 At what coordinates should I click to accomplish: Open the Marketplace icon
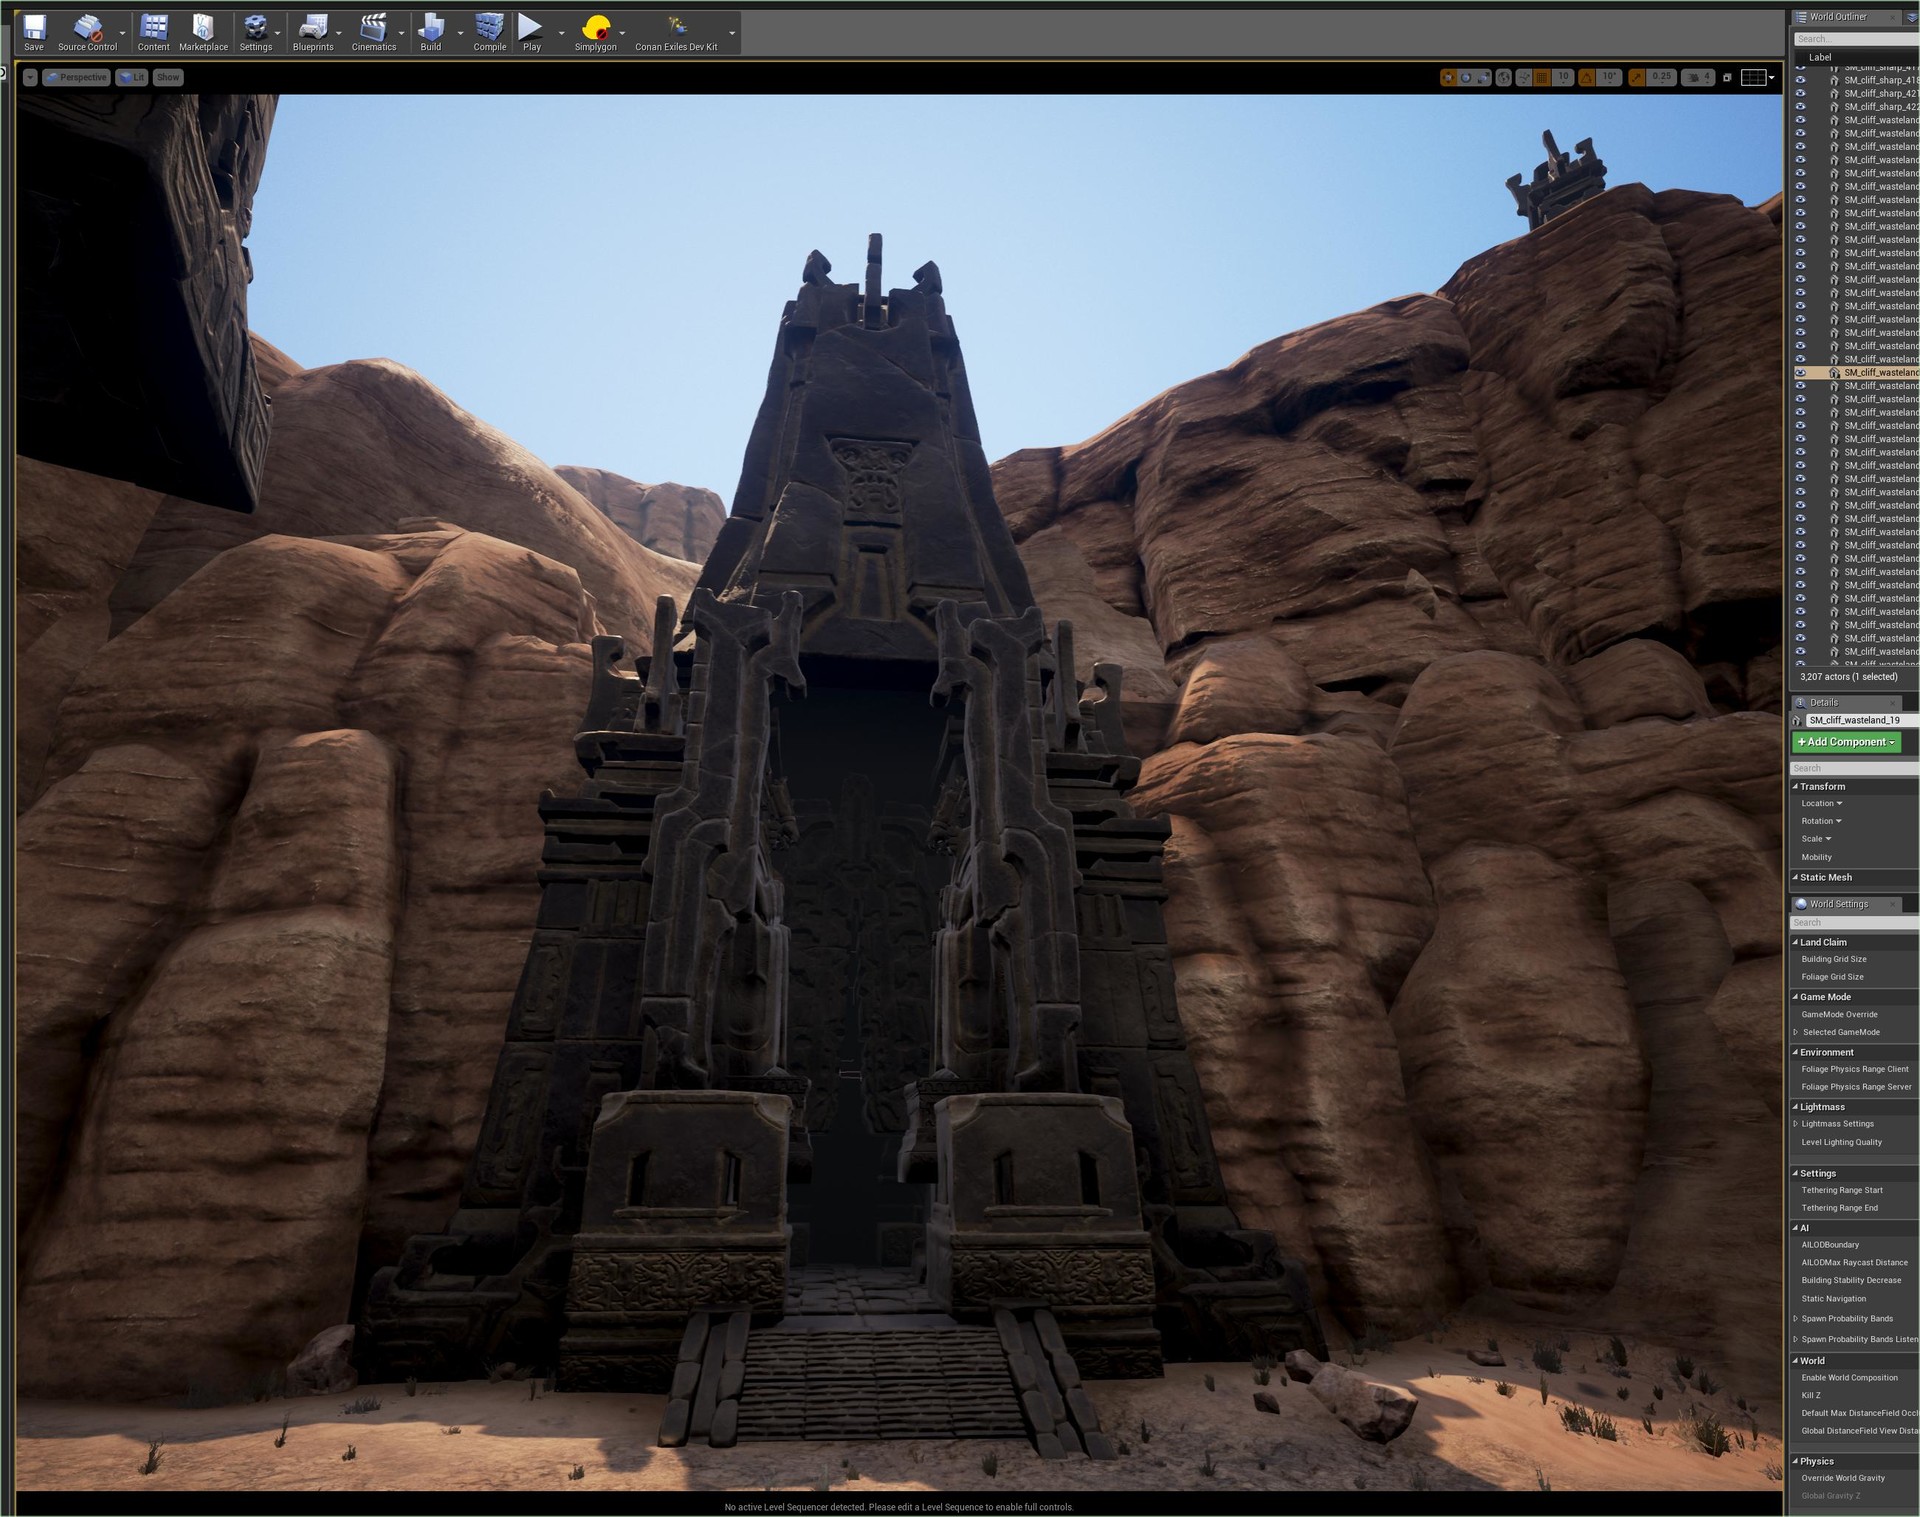[203, 28]
